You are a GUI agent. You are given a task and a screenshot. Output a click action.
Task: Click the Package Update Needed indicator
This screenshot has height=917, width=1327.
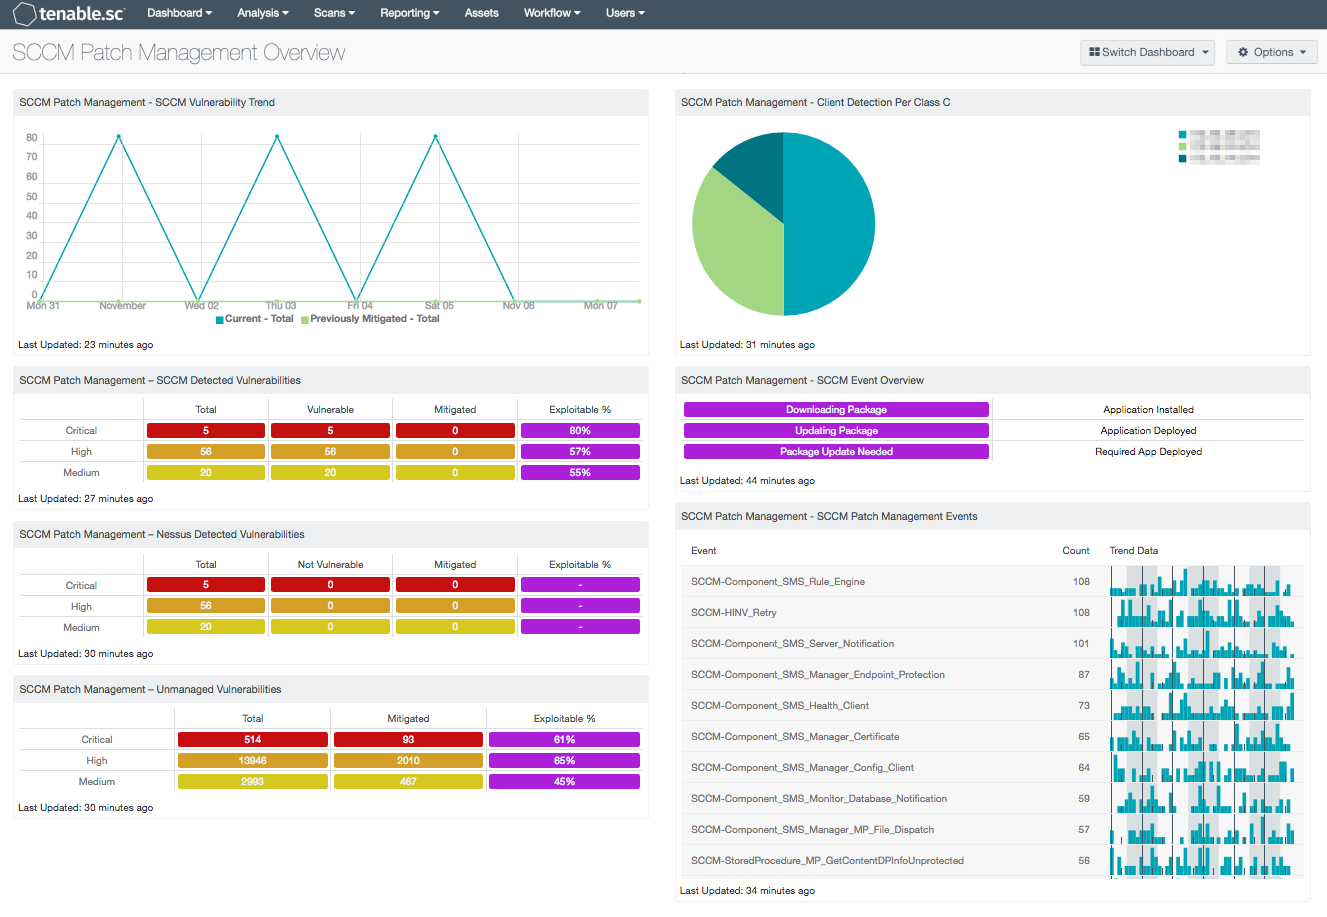click(836, 452)
